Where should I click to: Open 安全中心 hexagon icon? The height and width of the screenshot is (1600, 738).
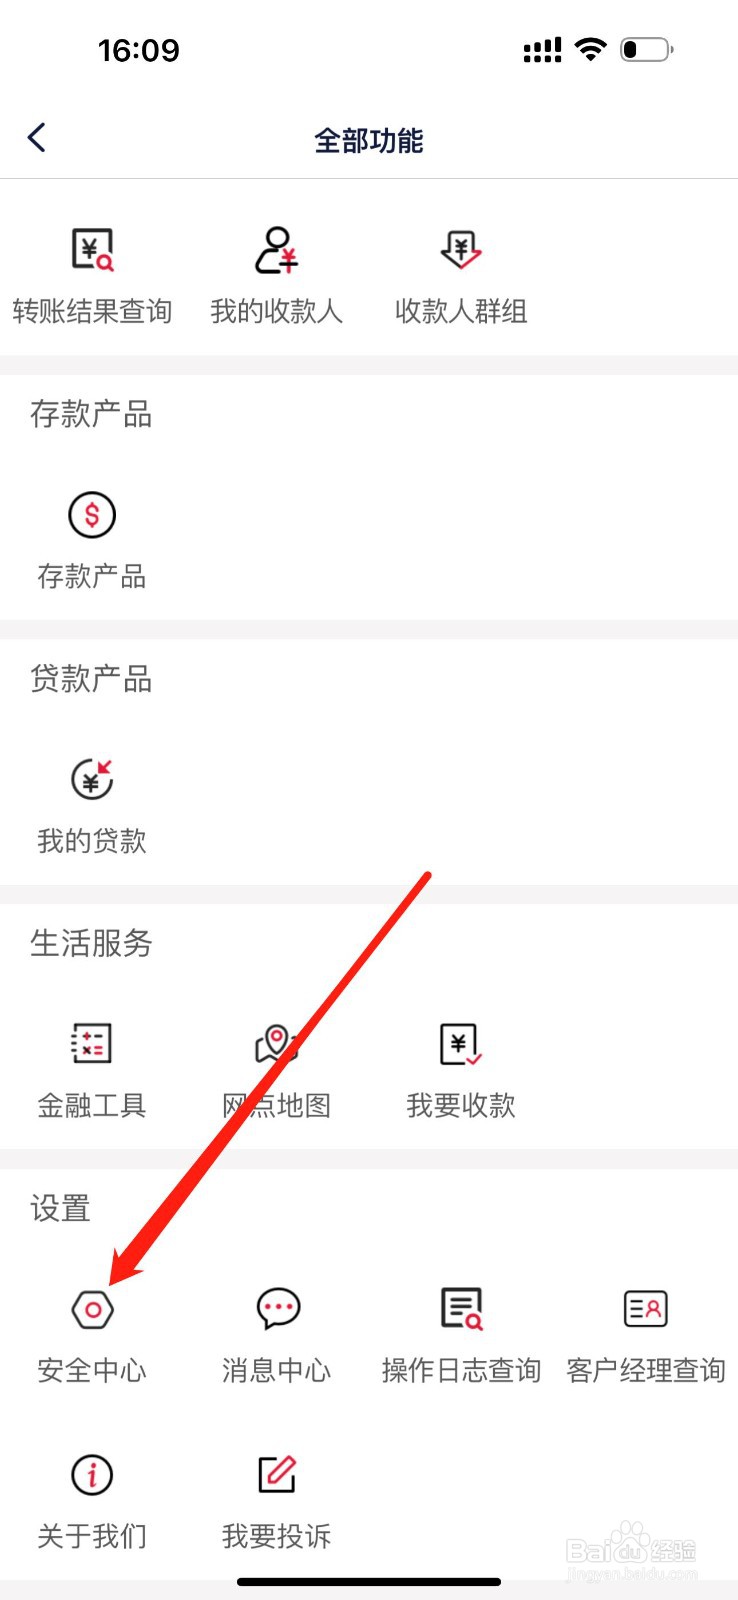tap(92, 1309)
